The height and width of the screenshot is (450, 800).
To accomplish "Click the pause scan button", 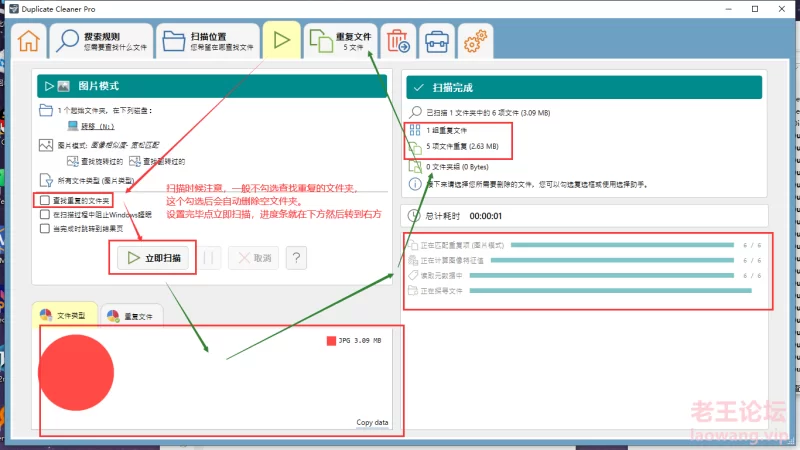I will pyautogui.click(x=209, y=258).
